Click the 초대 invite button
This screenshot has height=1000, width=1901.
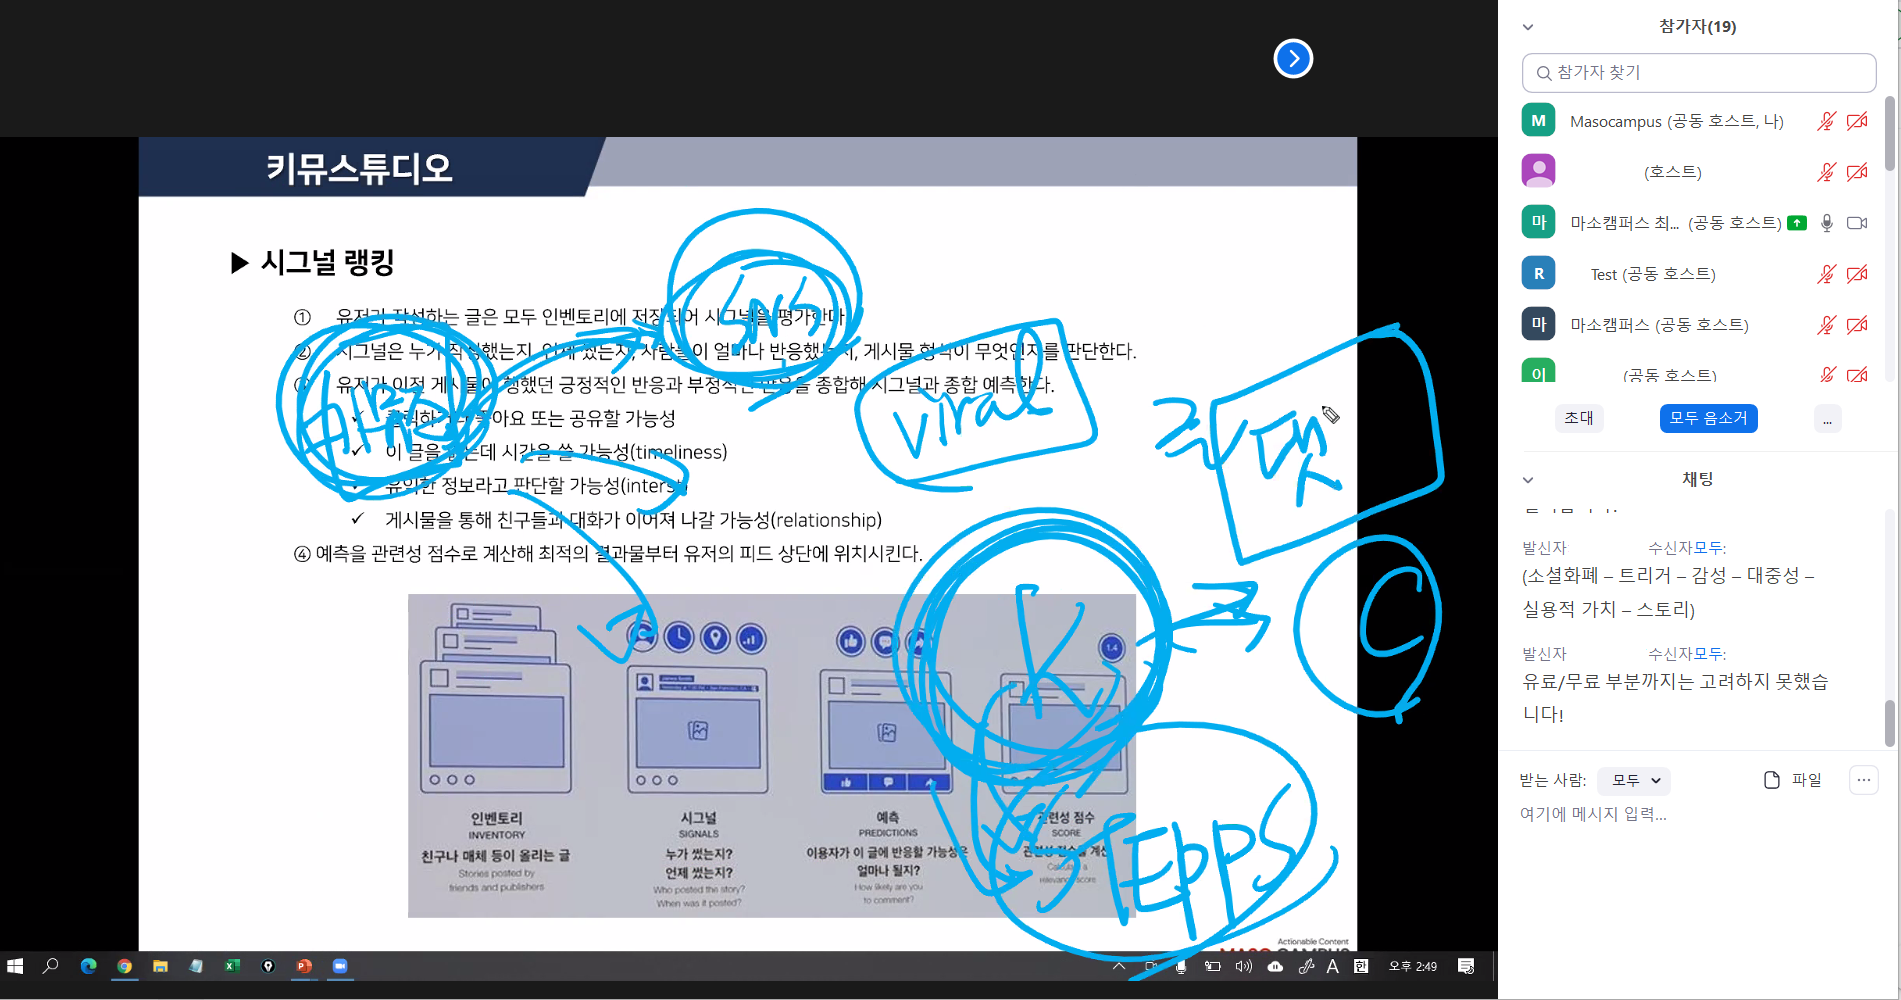tap(1579, 418)
